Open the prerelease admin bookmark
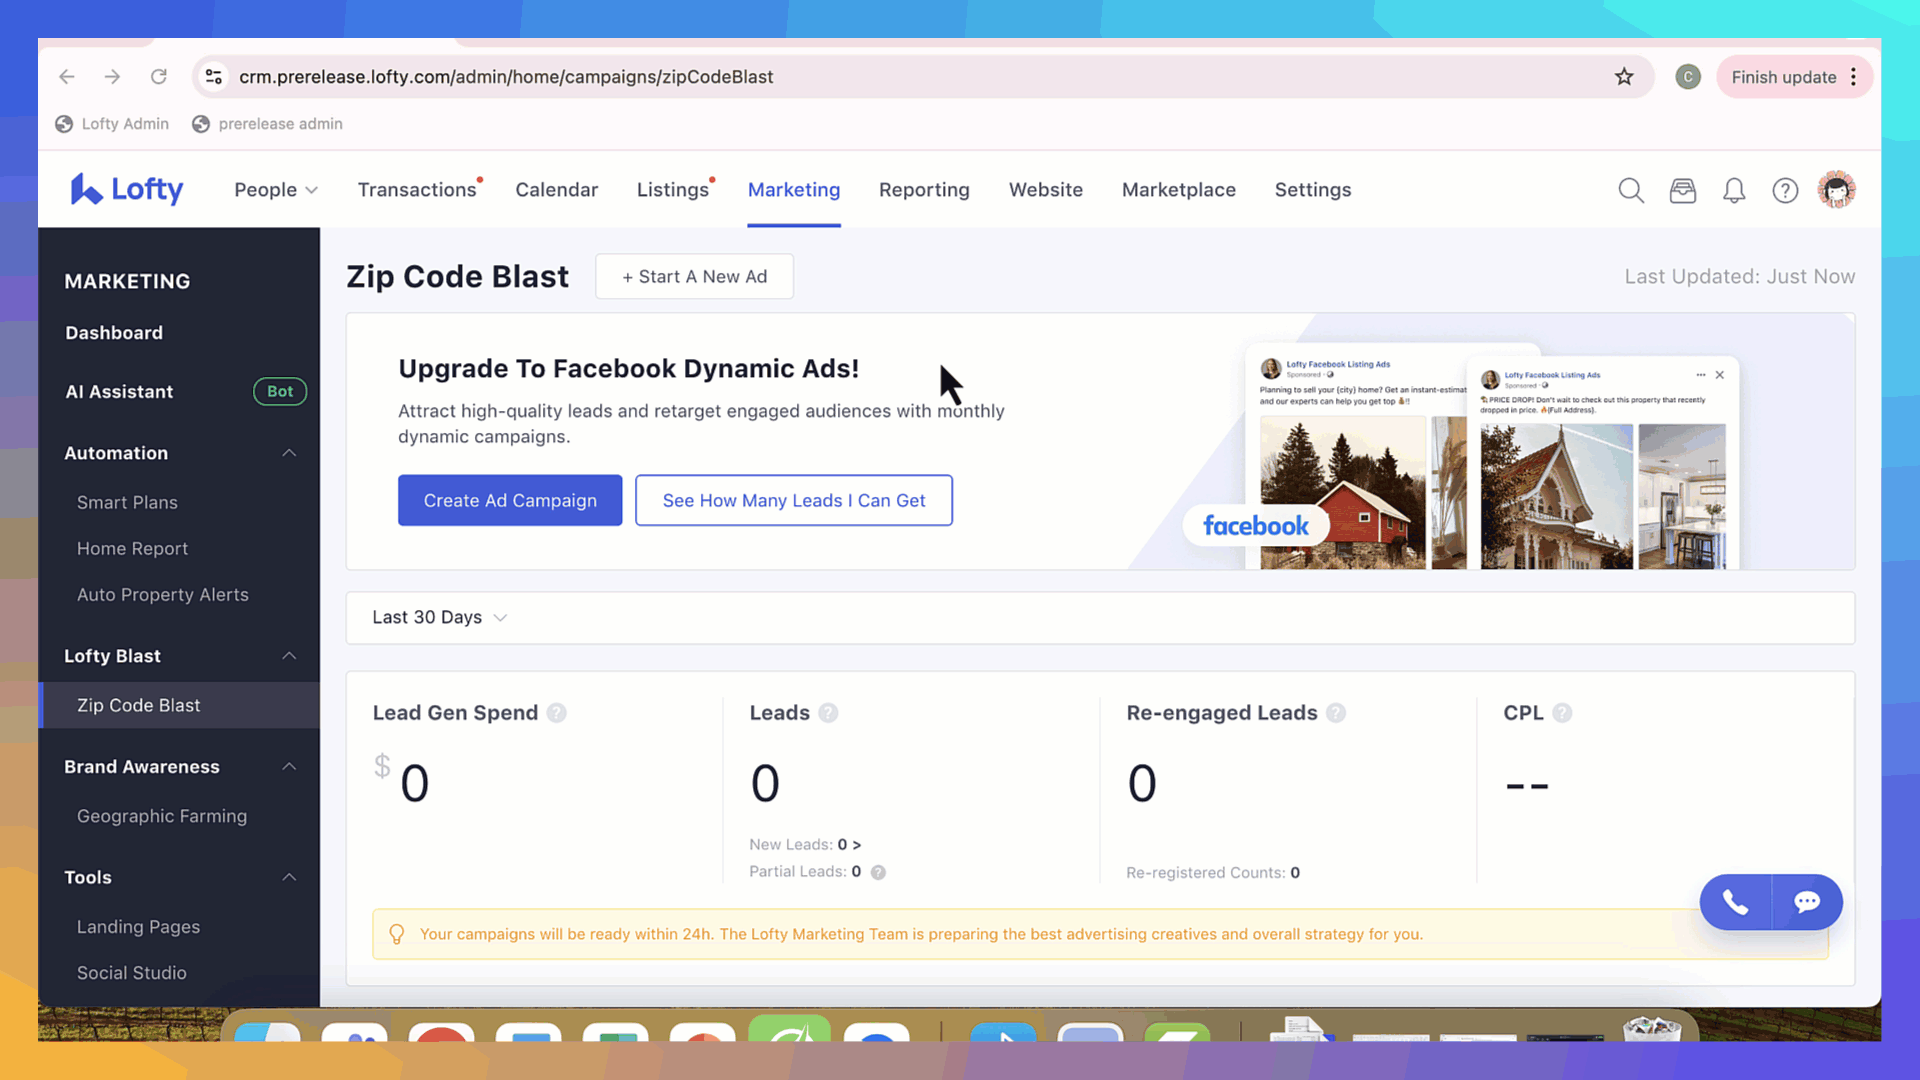 click(267, 124)
